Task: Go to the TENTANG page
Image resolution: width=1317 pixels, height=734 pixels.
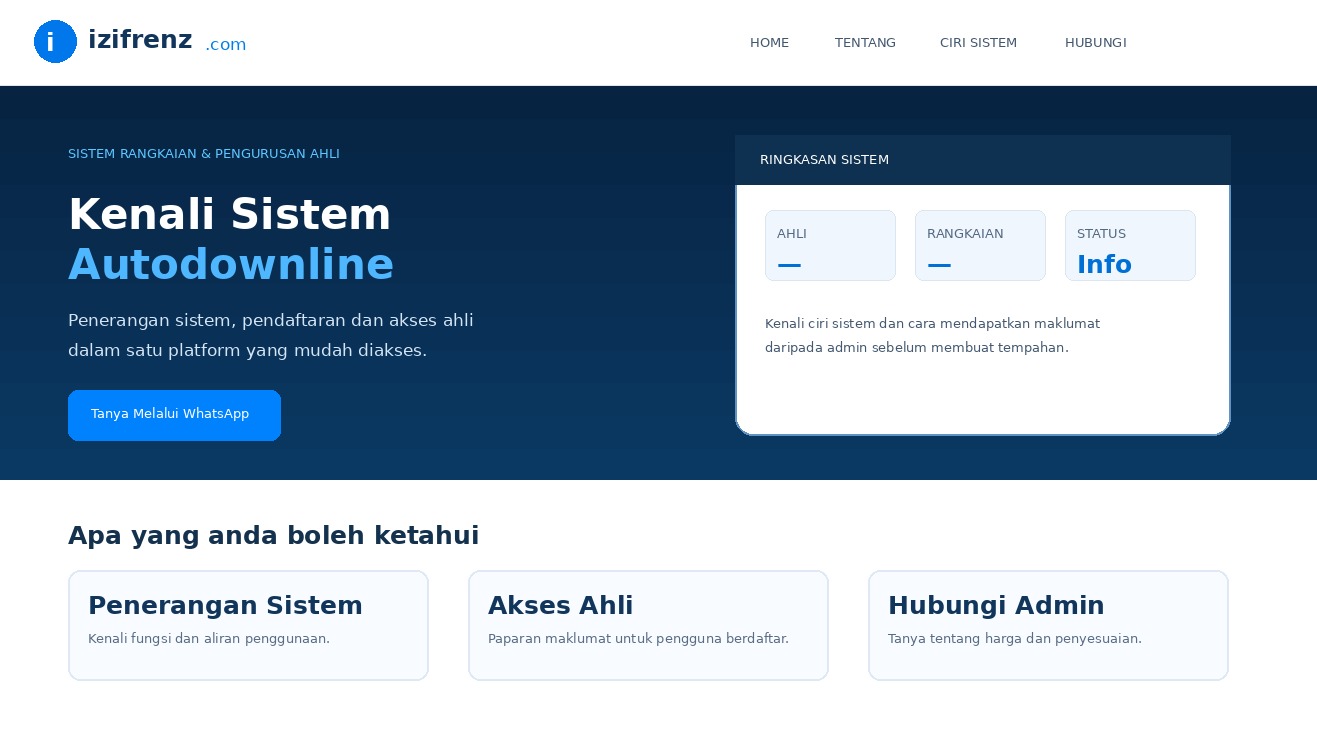Action: (x=865, y=43)
